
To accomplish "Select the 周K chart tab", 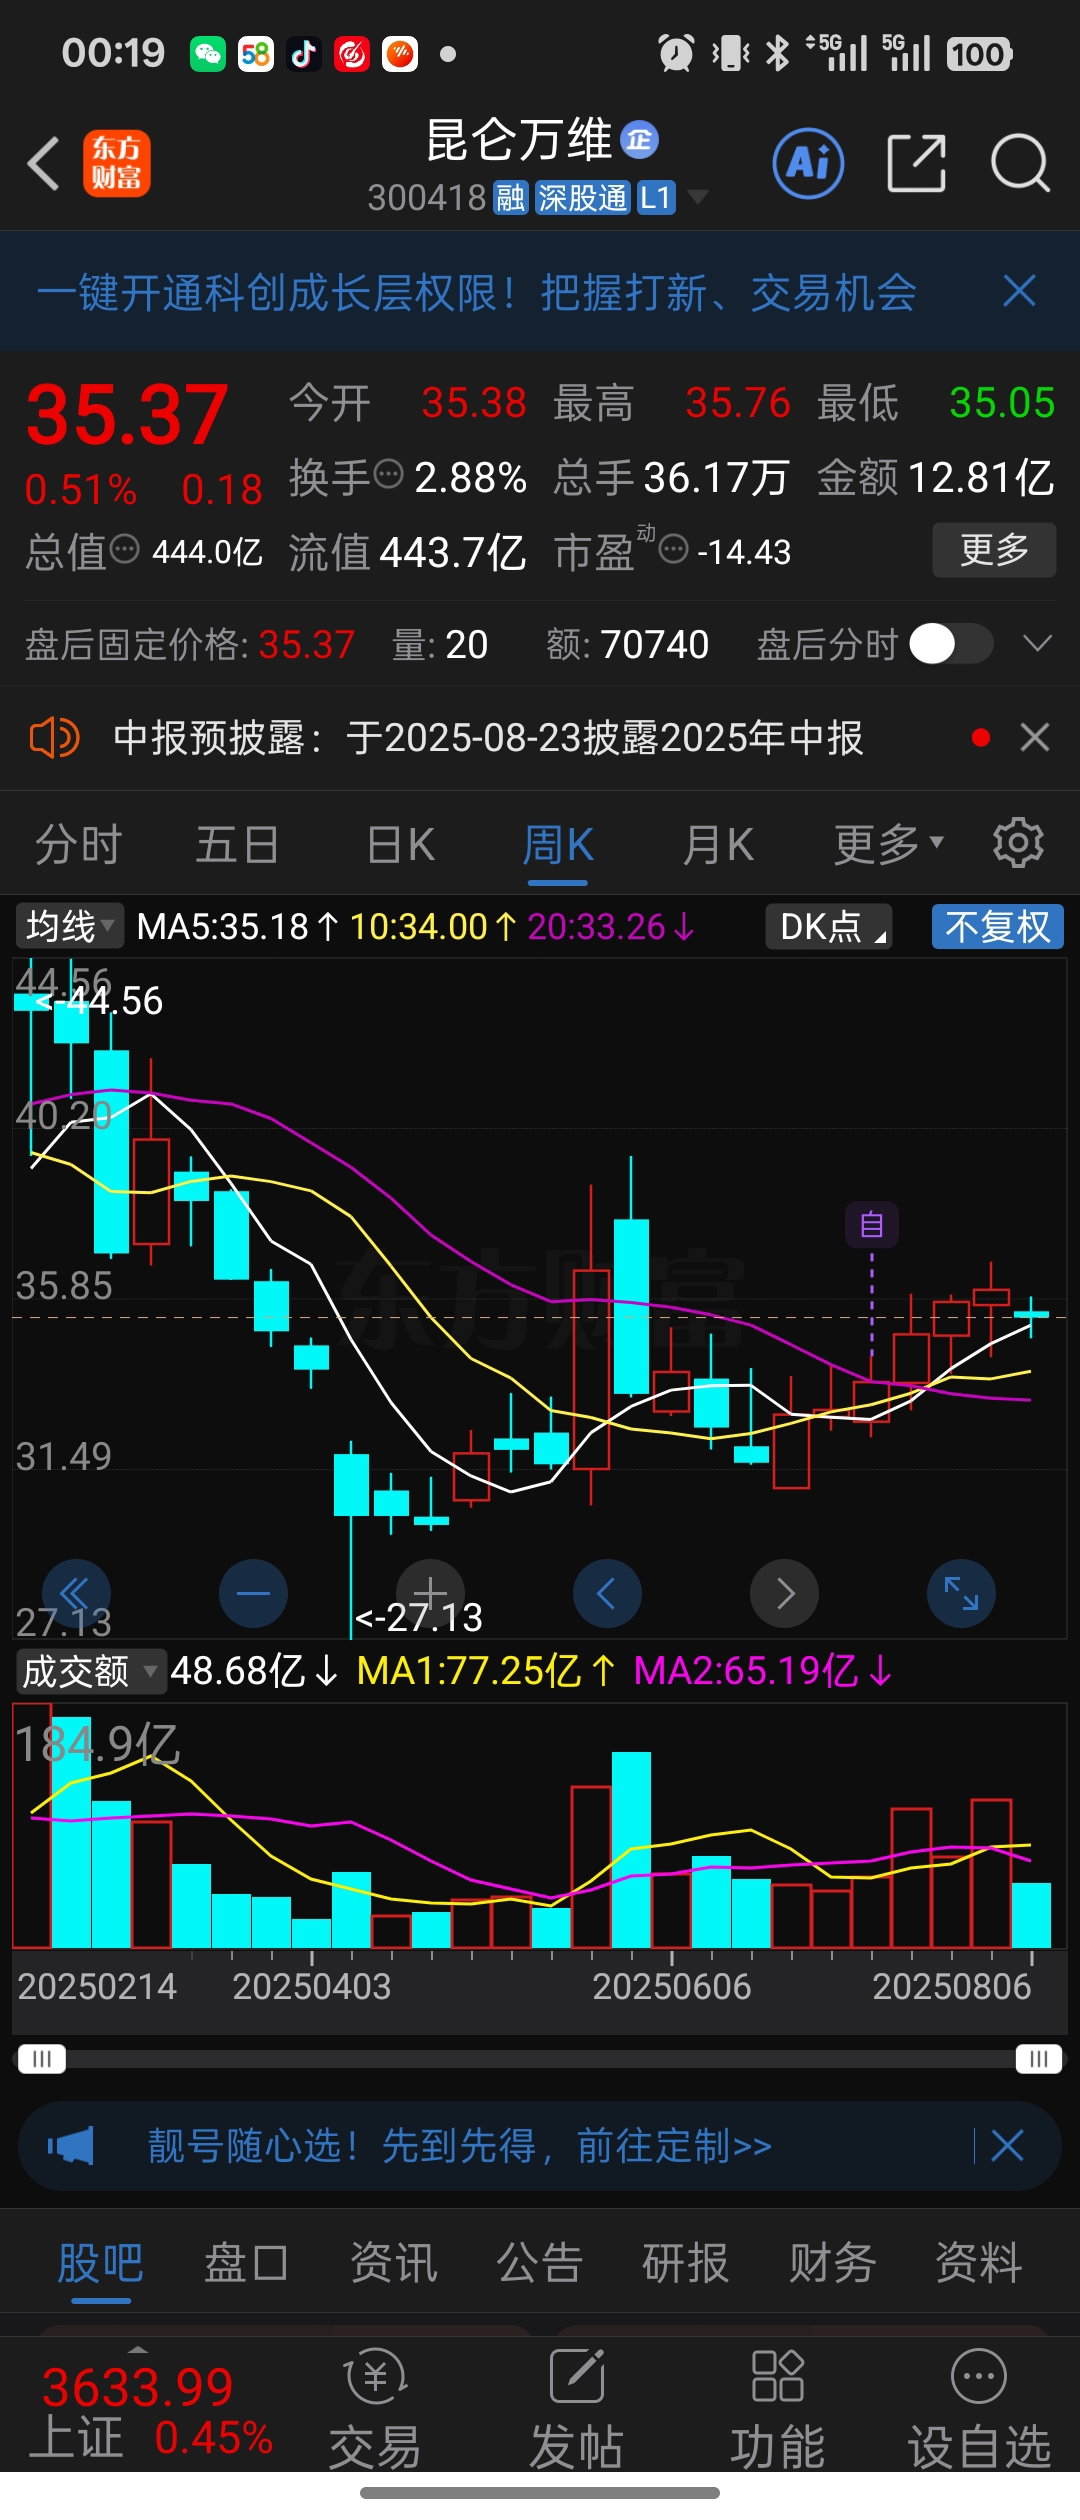I will point(558,845).
